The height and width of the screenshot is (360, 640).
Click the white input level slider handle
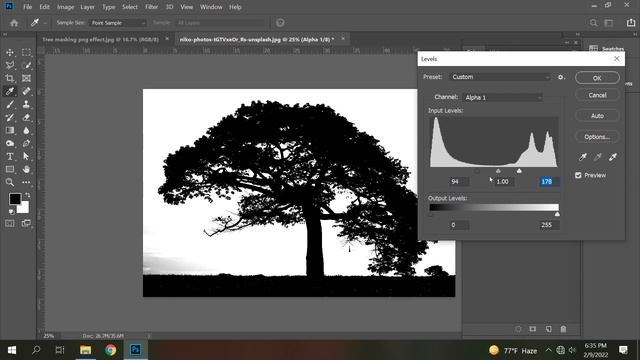pos(519,171)
